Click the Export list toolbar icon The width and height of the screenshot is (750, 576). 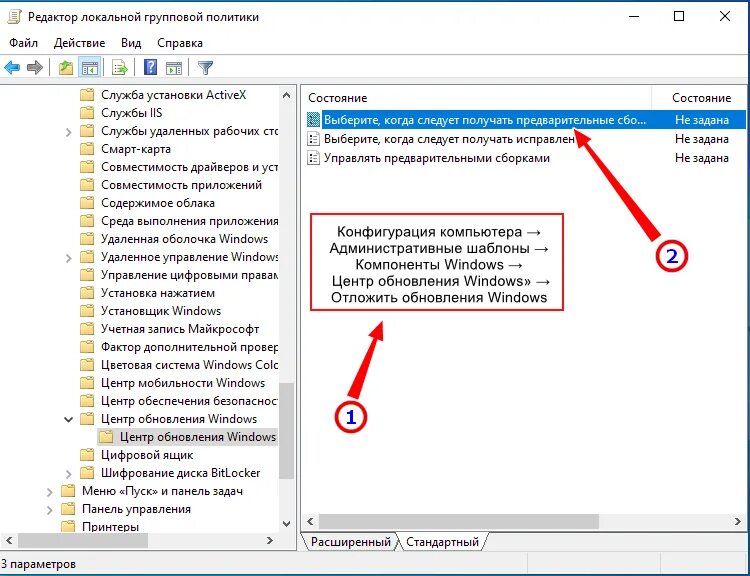pos(120,67)
